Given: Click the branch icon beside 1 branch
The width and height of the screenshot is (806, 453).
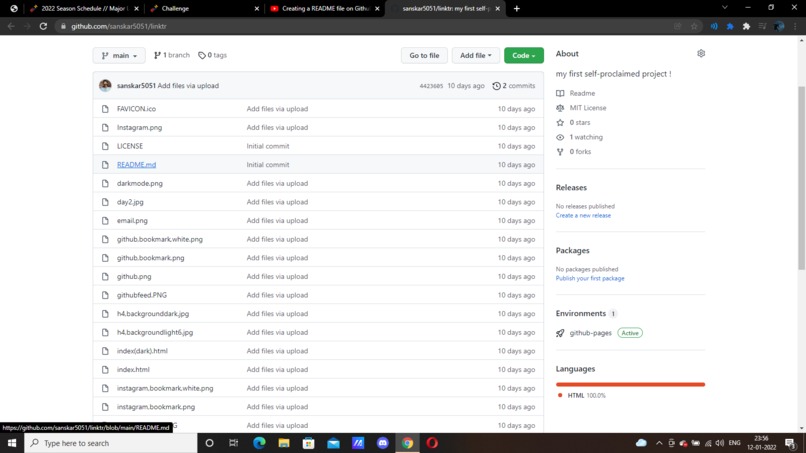Looking at the screenshot, I should [x=157, y=55].
